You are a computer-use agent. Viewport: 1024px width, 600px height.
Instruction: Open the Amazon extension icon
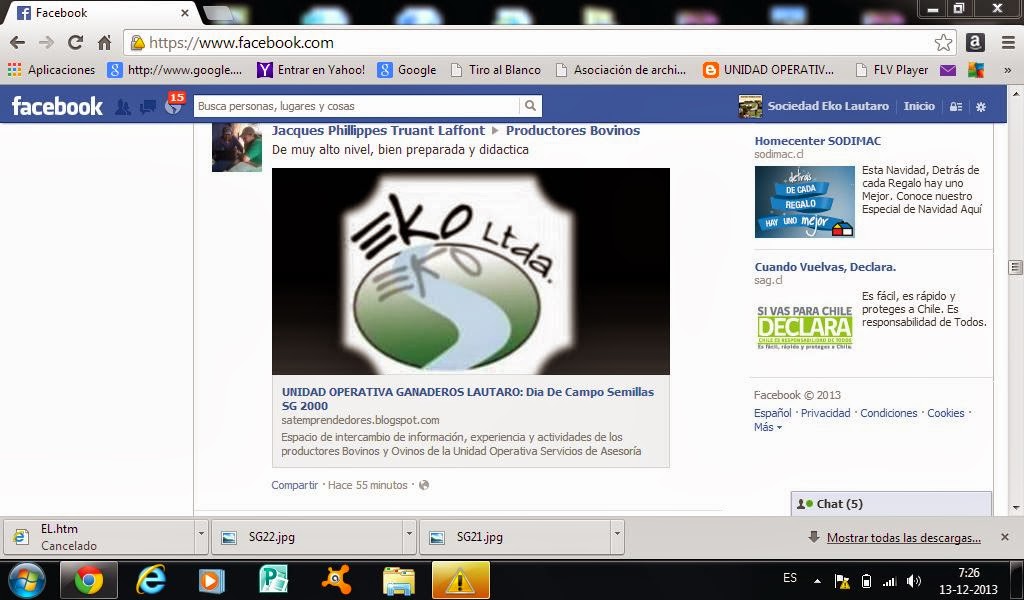click(975, 43)
